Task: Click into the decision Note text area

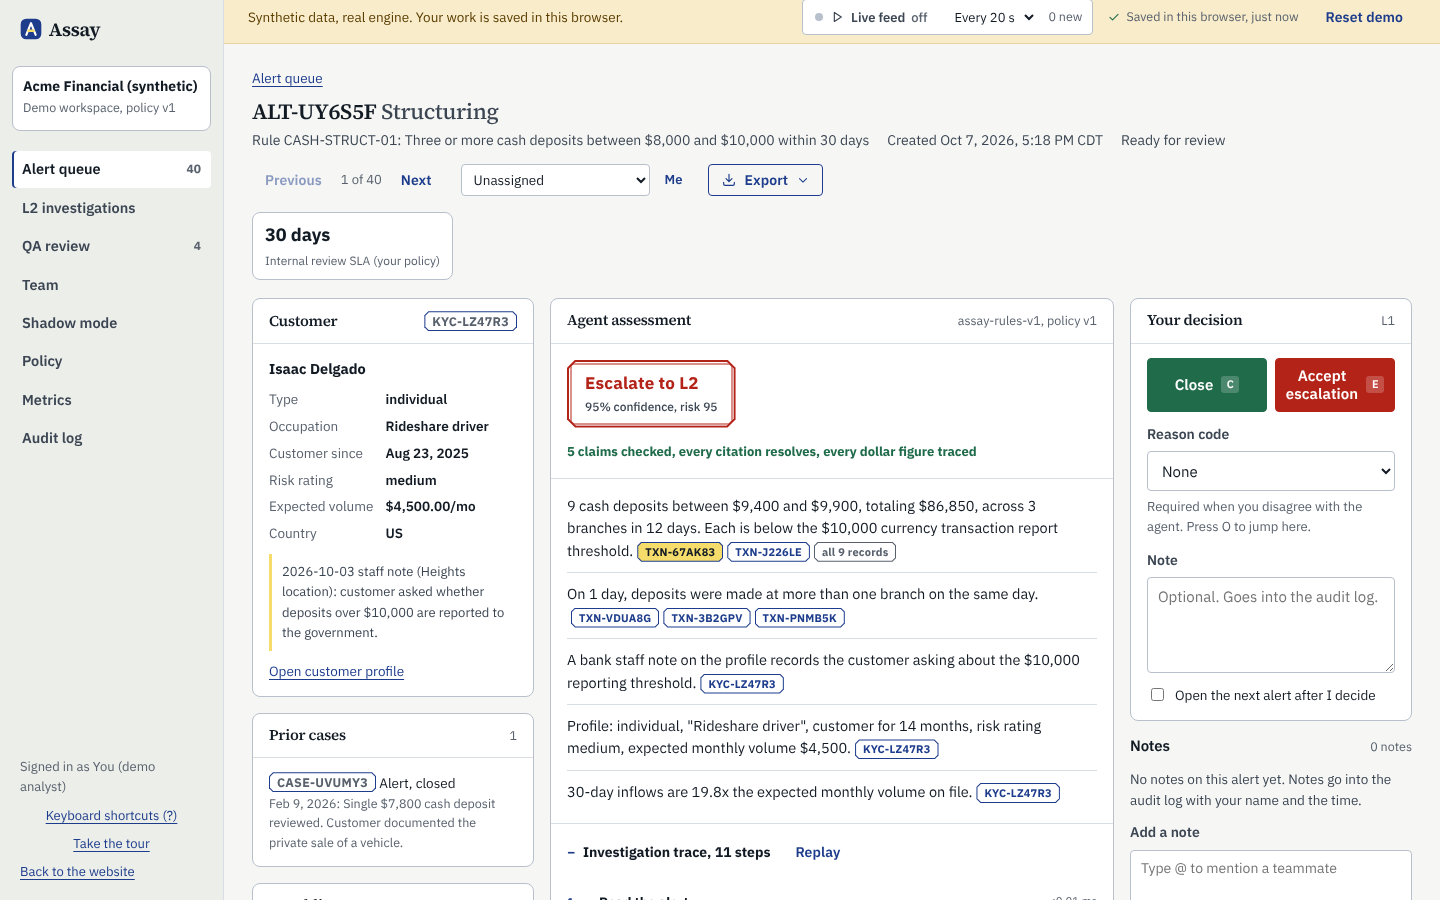Action: click(x=1271, y=625)
